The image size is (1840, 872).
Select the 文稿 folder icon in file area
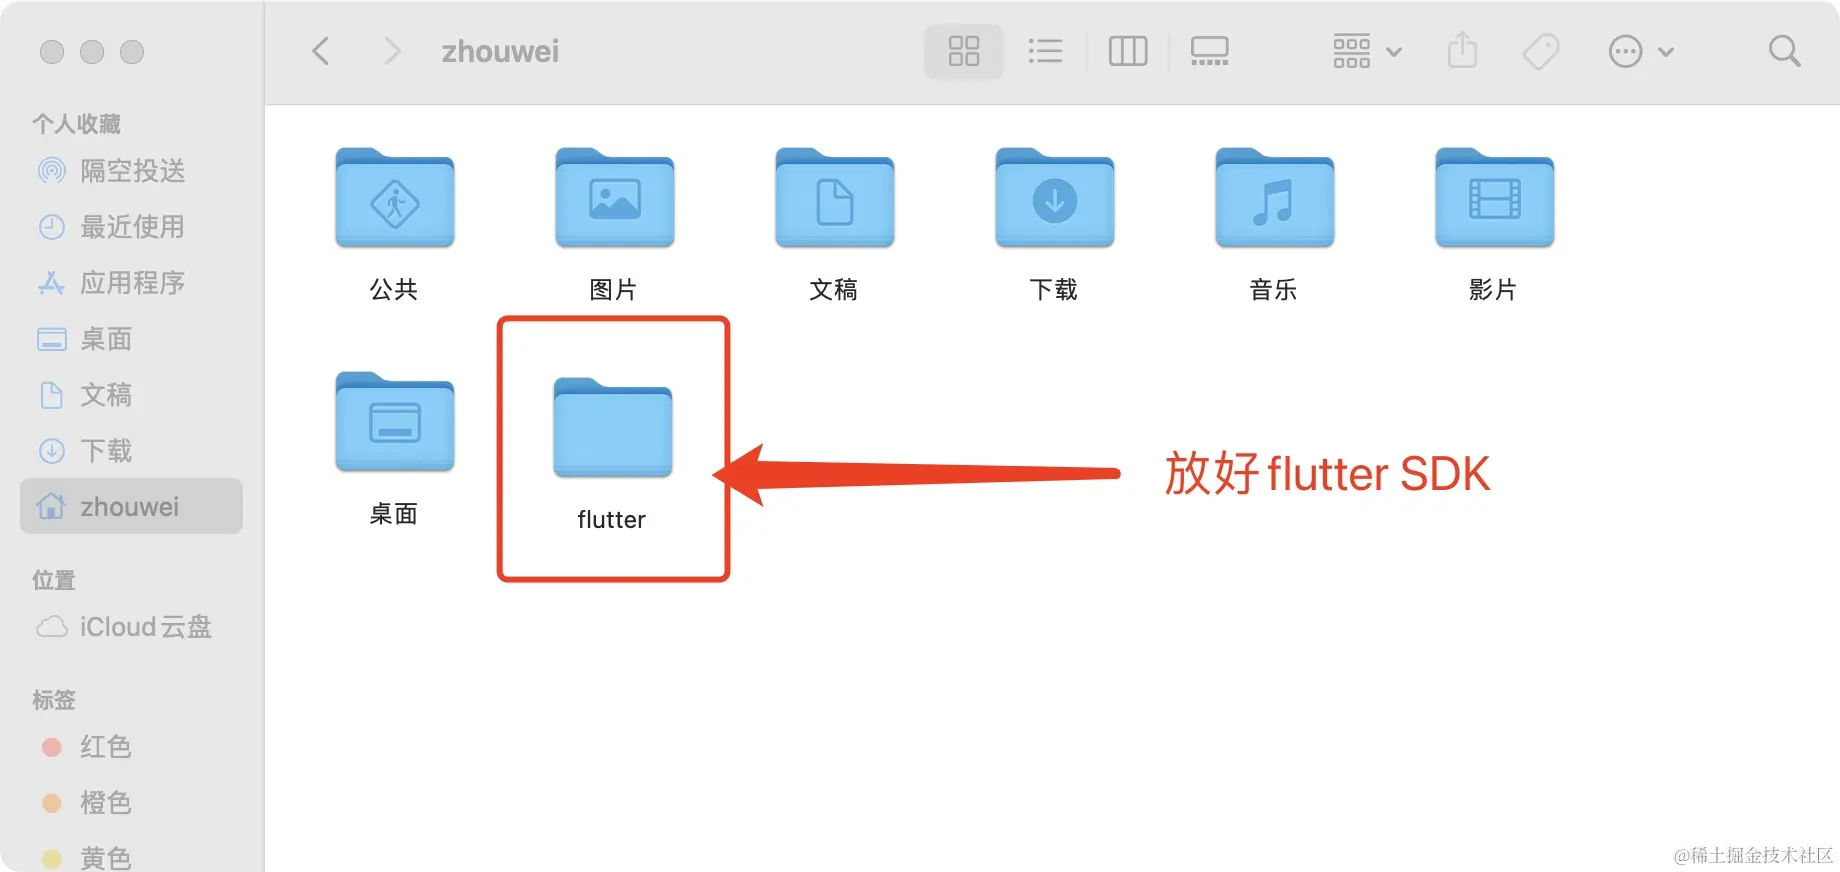point(835,197)
